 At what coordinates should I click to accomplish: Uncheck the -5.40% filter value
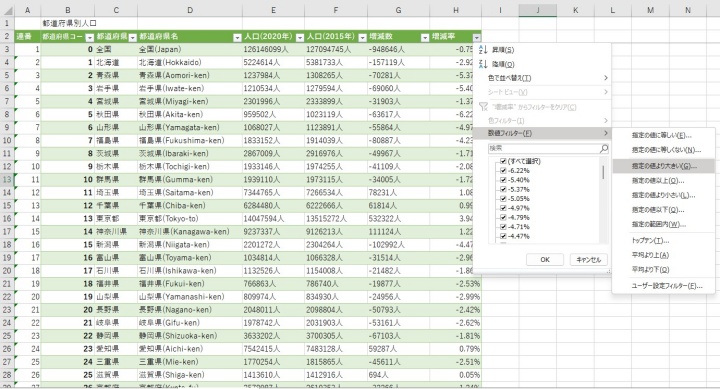(503, 180)
